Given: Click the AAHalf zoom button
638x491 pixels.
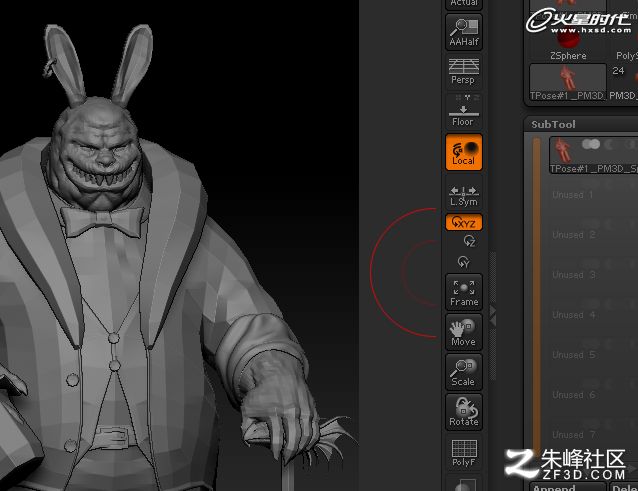Looking at the screenshot, I should point(464,32).
